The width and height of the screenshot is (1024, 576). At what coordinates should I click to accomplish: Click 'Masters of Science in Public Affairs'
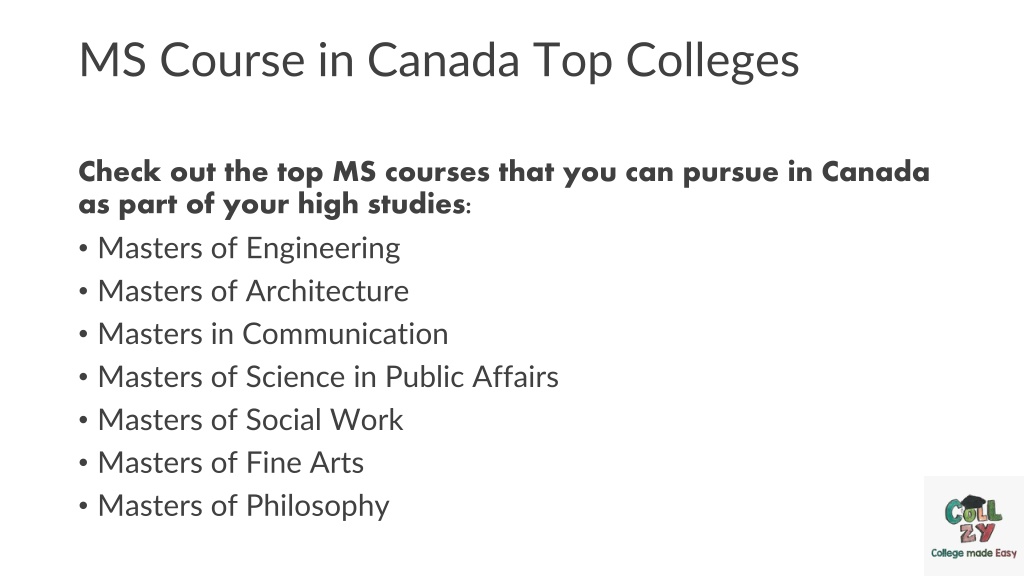point(328,377)
